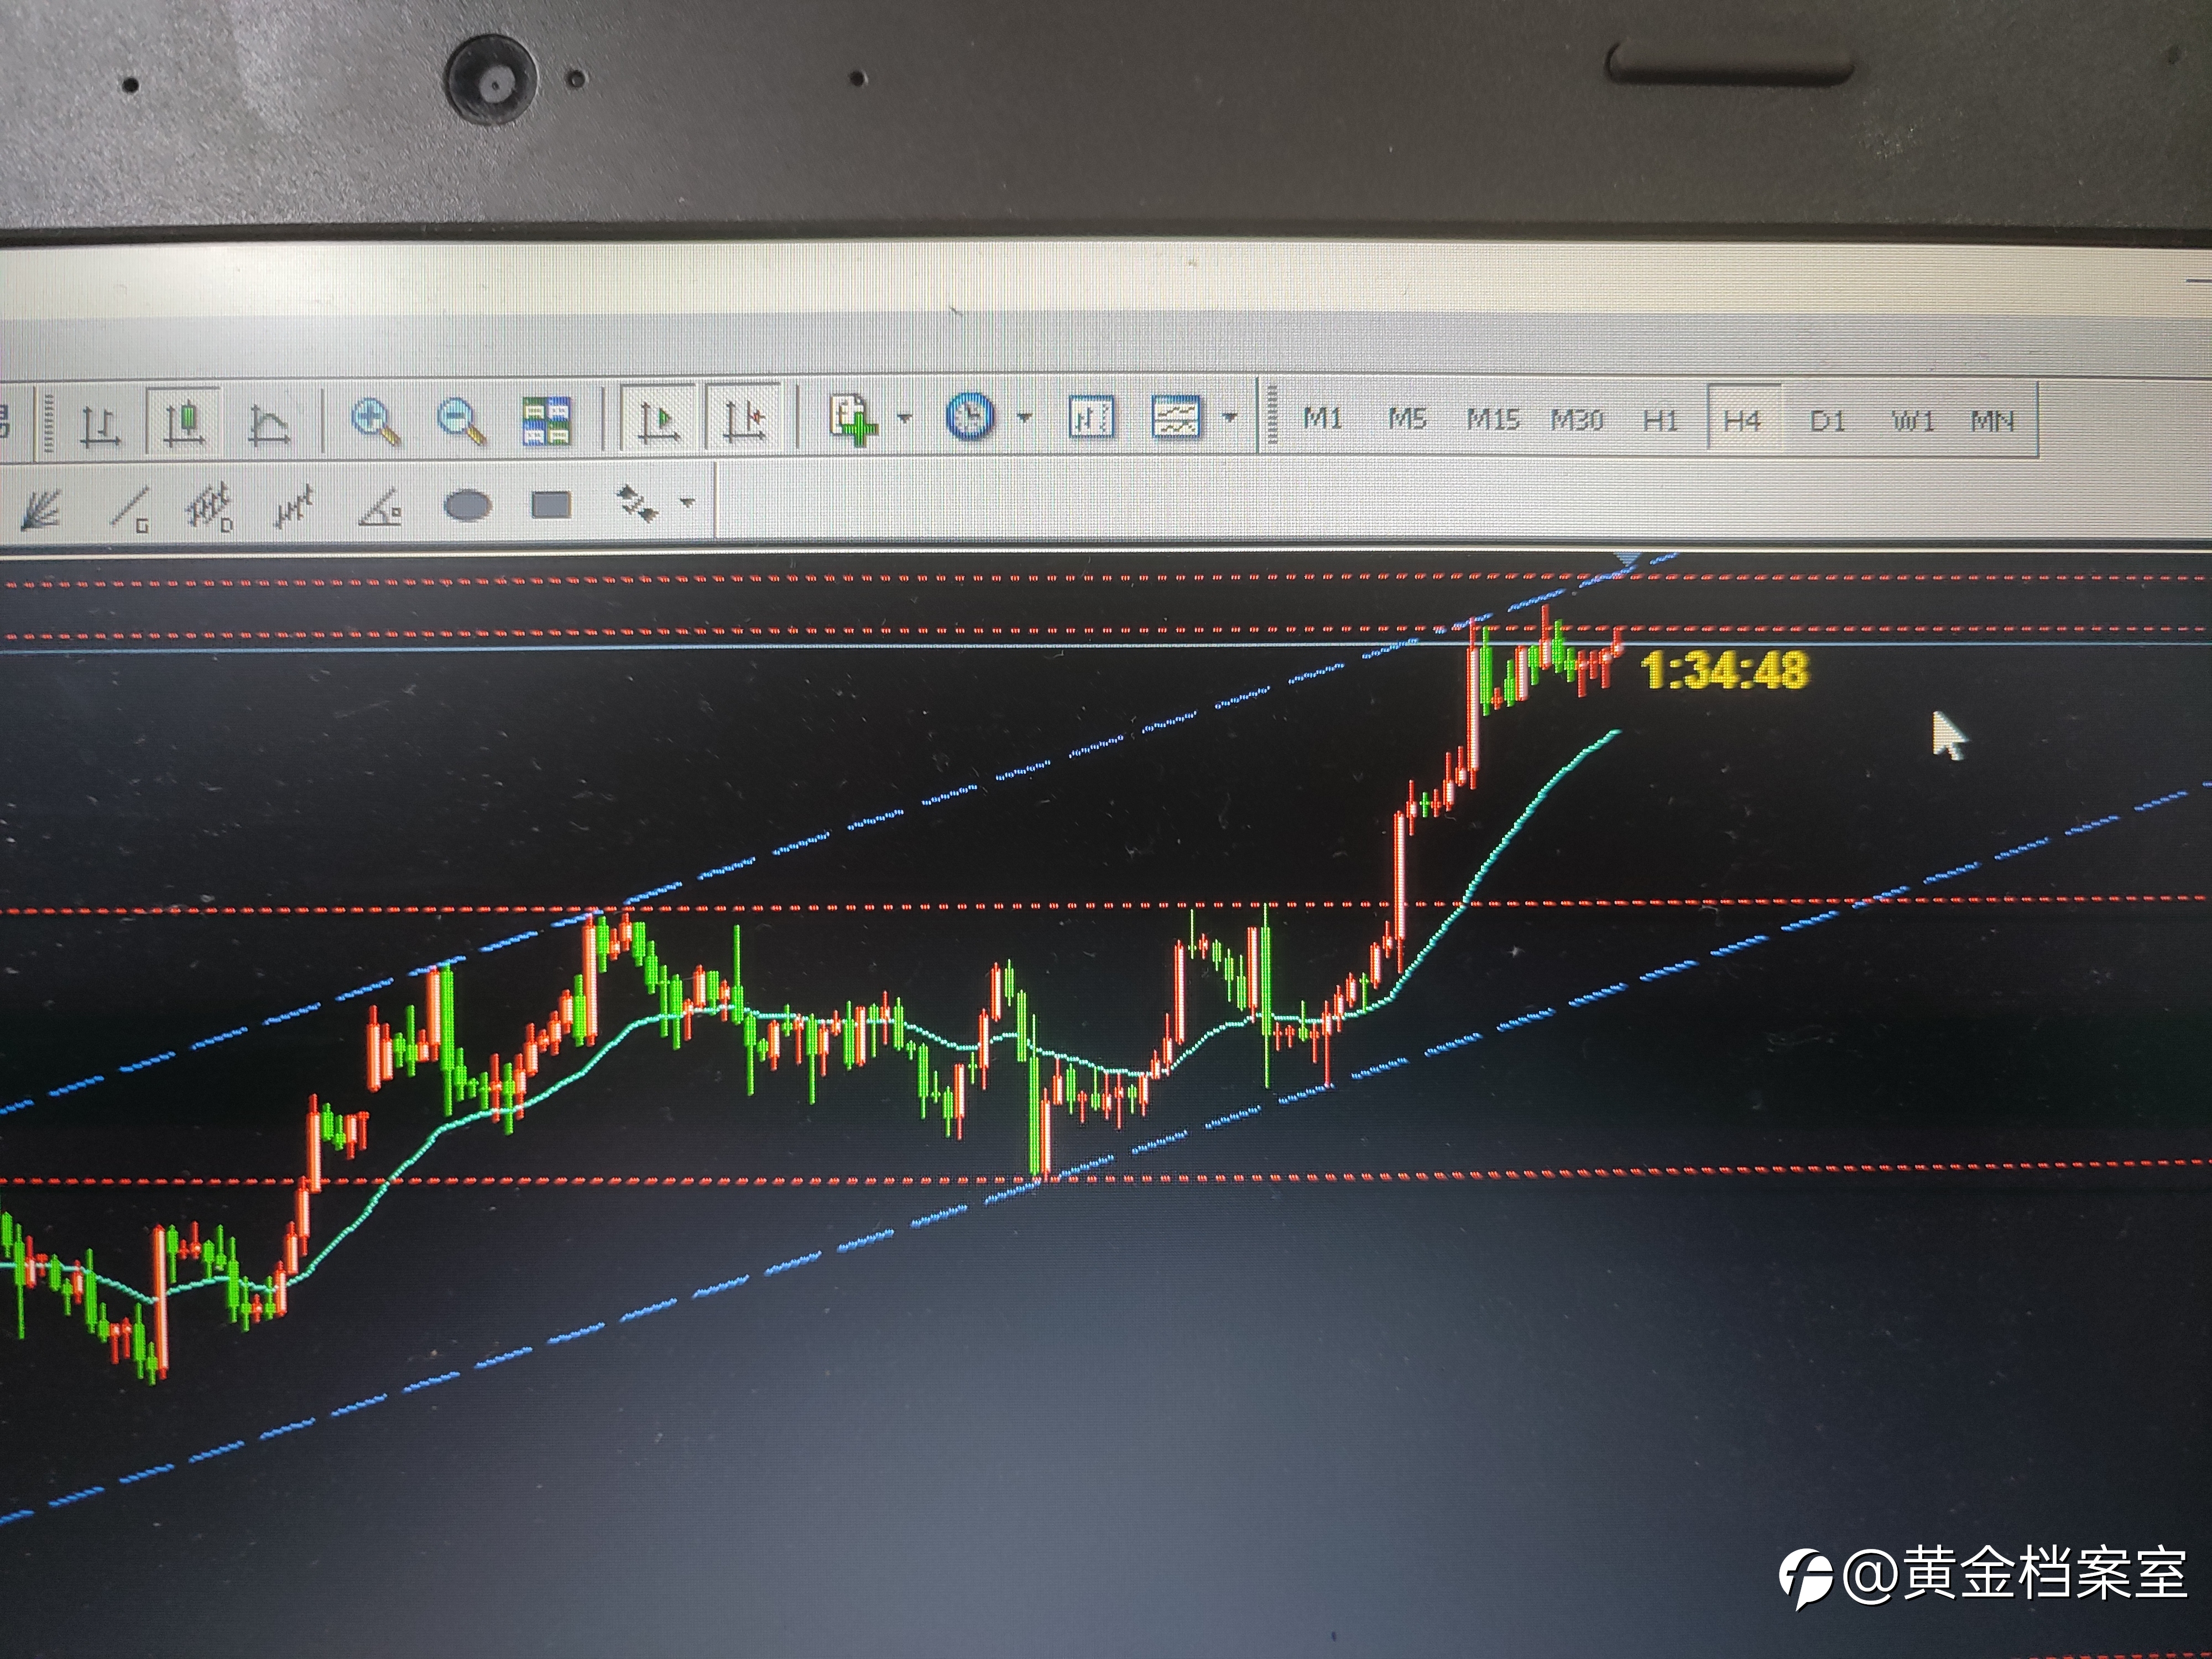This screenshot has height=1659, width=2212.
Task: Expand the arrows tool dropdown
Action: 687,502
